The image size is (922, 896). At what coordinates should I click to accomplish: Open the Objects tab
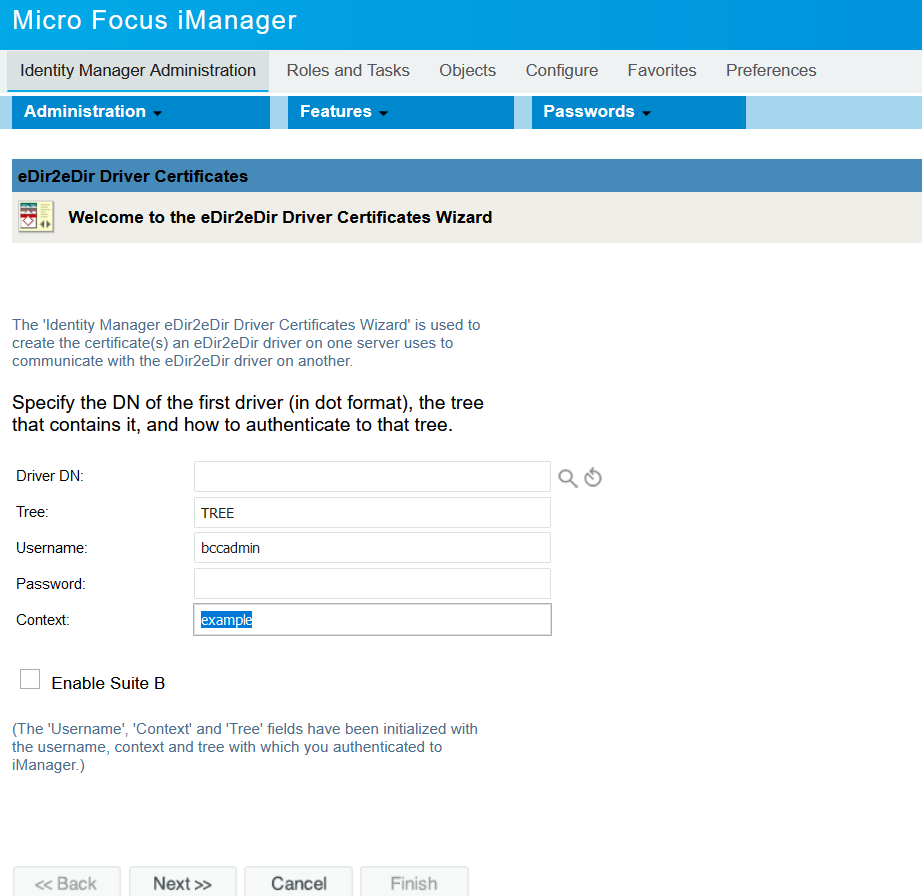467,71
